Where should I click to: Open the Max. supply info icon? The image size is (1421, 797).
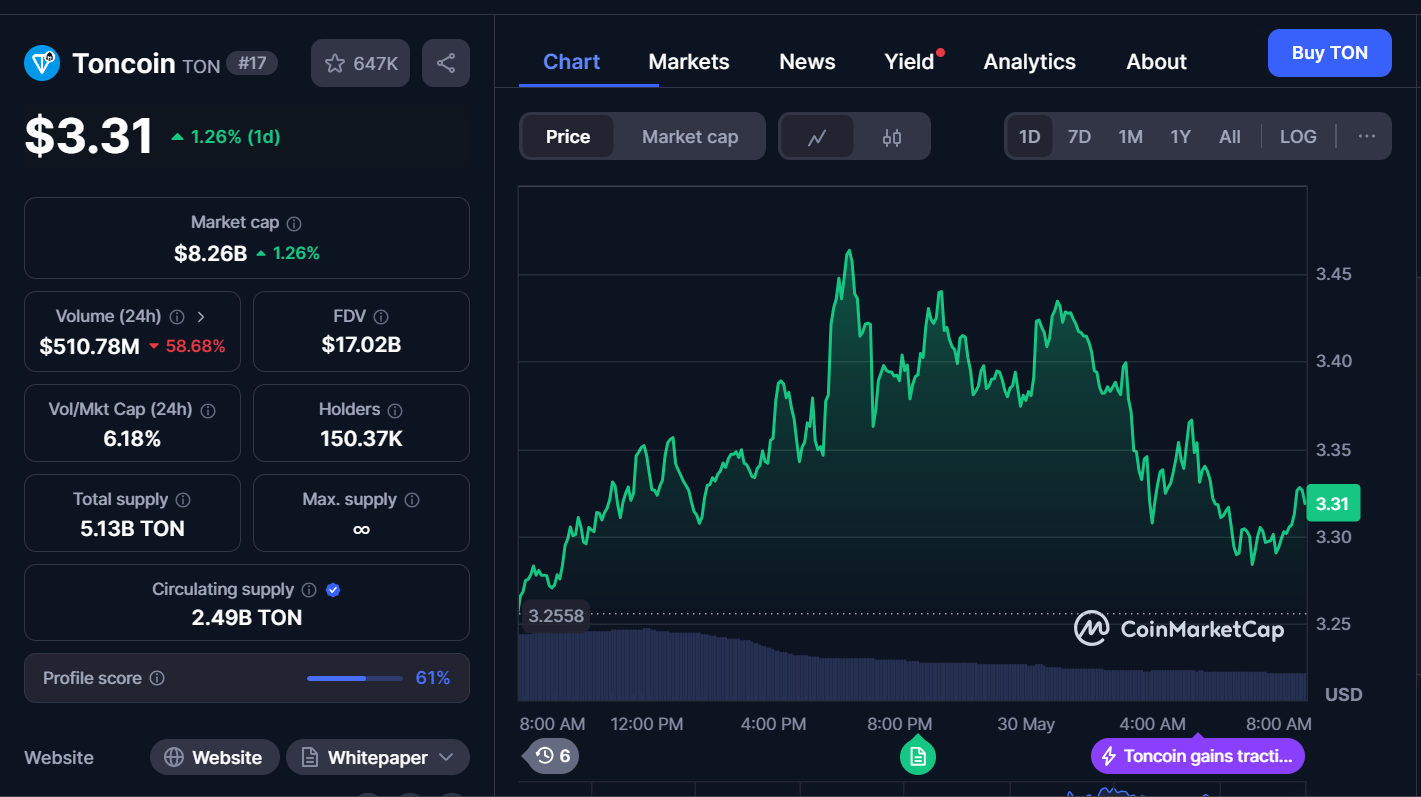click(412, 500)
